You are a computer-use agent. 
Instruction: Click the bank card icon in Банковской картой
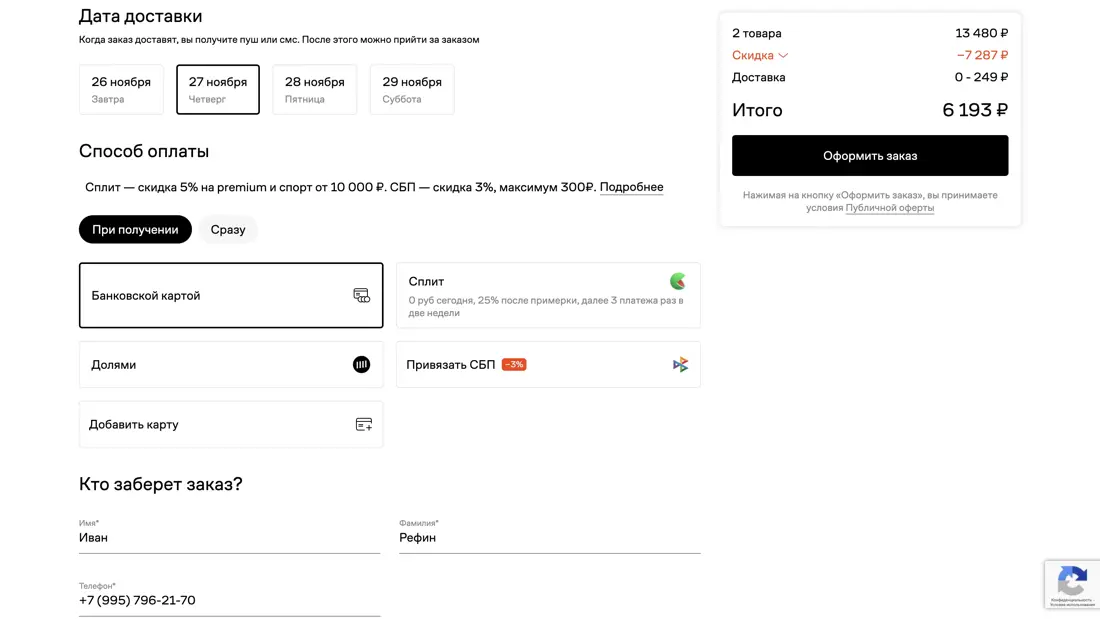pos(361,295)
